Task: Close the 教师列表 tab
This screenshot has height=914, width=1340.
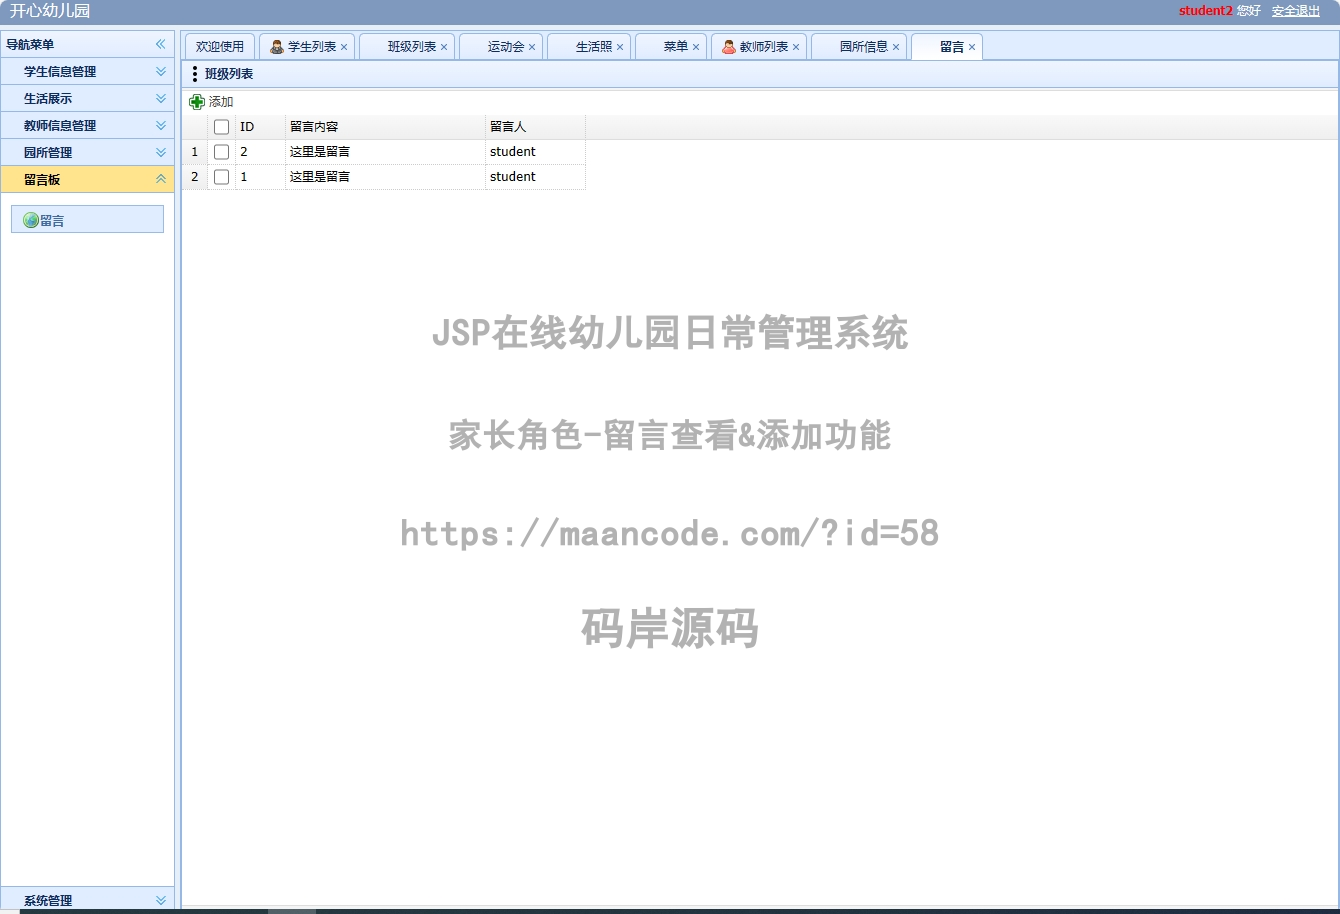Action: pyautogui.click(x=796, y=47)
